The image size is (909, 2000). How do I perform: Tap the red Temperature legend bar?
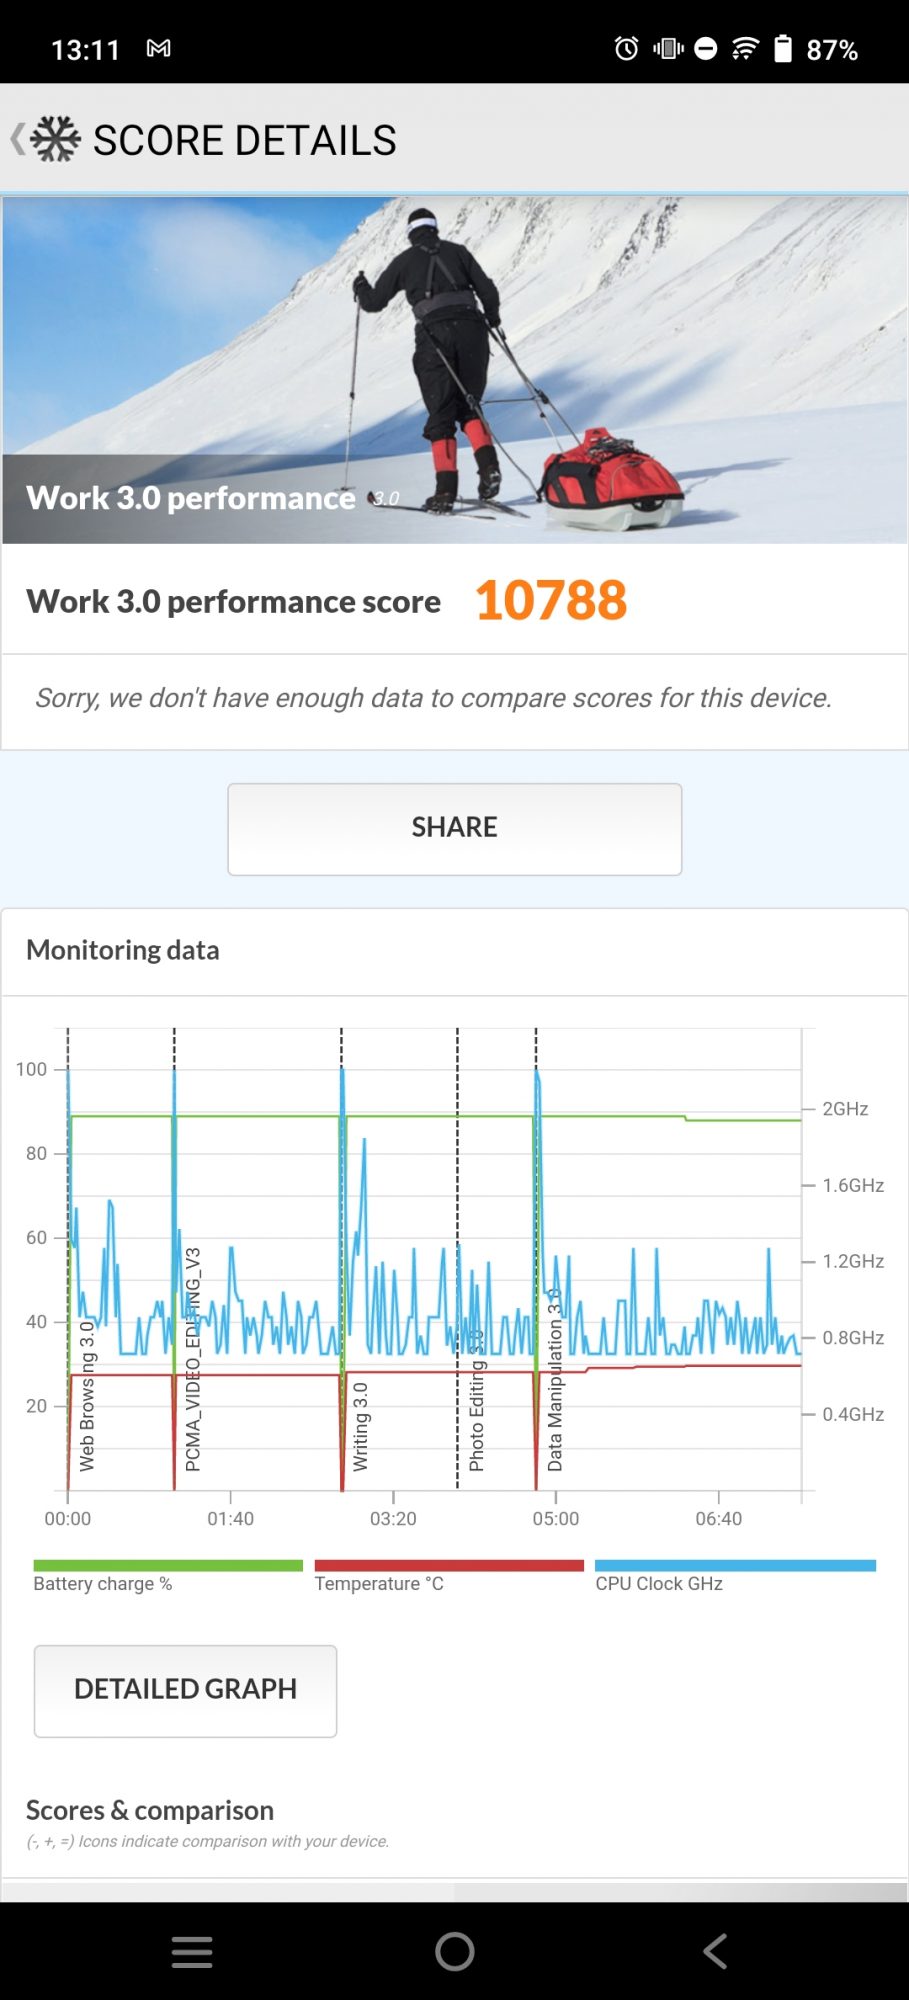(x=449, y=1566)
